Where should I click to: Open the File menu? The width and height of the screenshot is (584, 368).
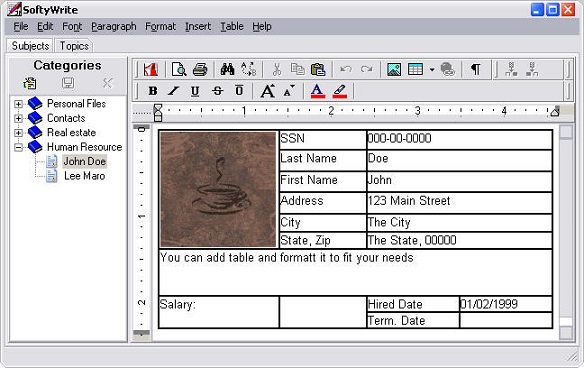[21, 26]
